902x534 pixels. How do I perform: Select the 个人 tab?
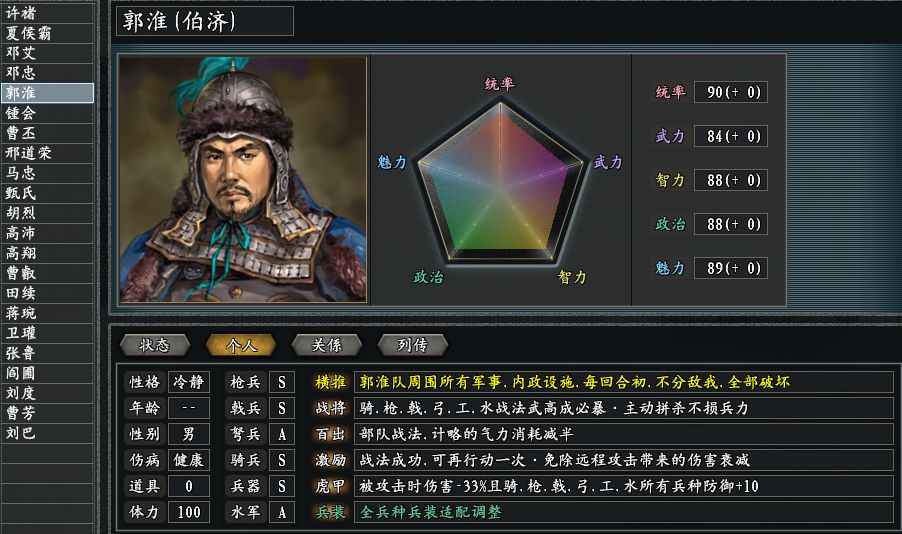(241, 345)
